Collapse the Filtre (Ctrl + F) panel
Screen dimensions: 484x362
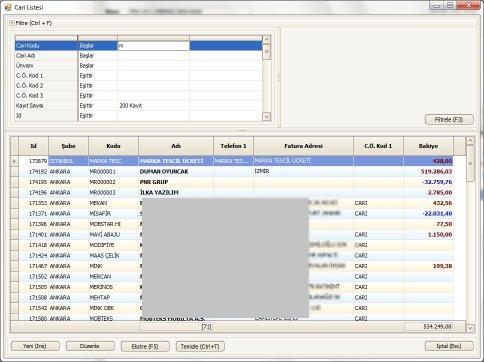coord(12,23)
